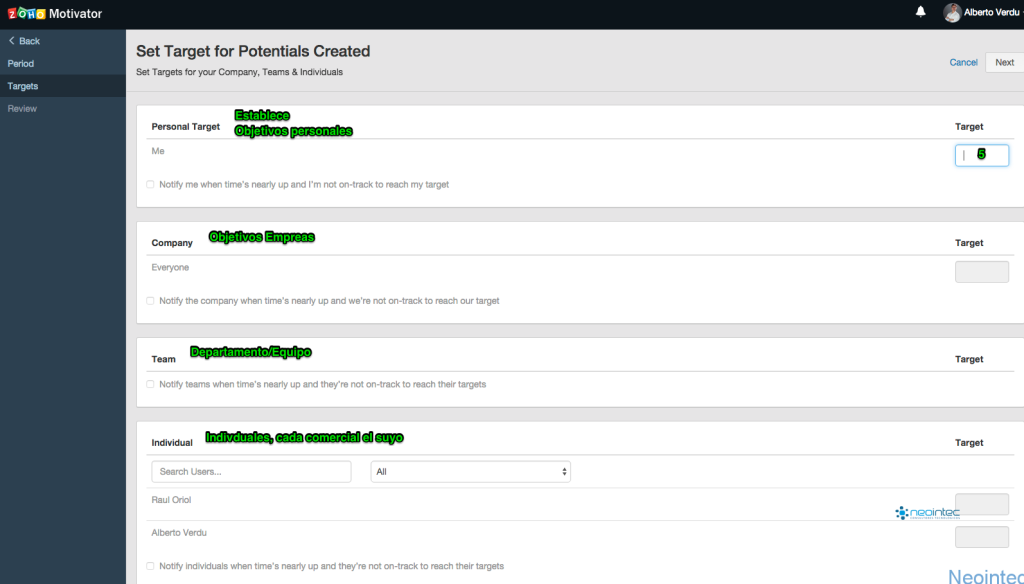Focus the personal target field for Me

[982, 155]
